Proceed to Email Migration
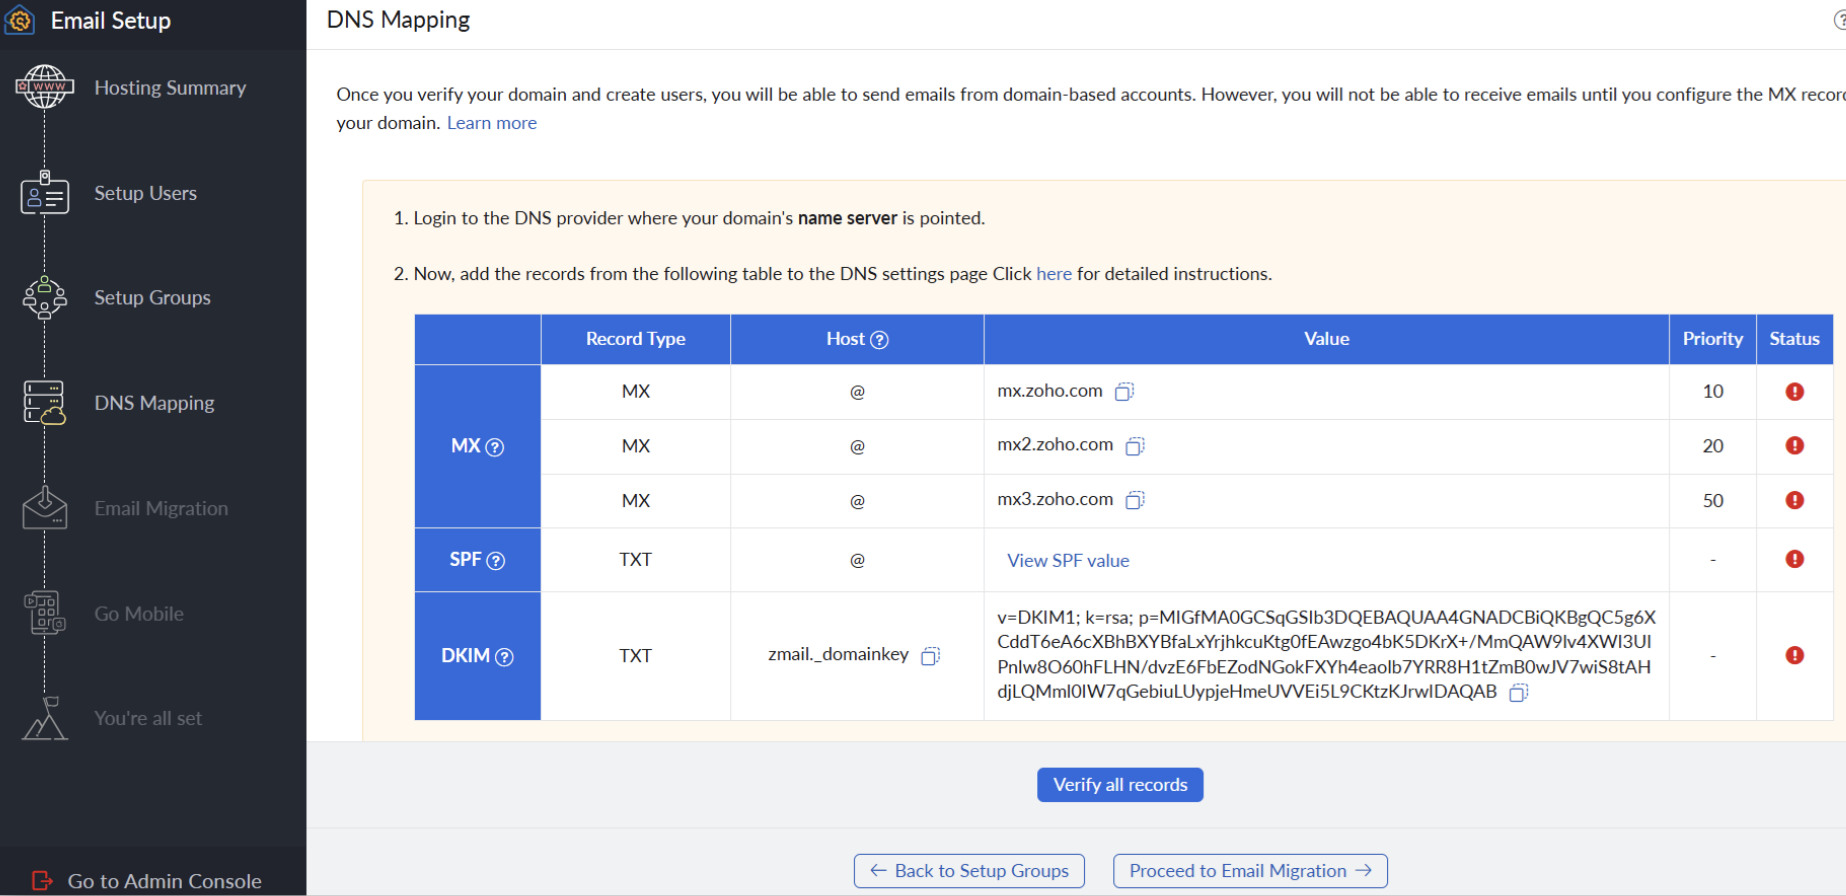Viewport: 1846px width, 896px height. click(x=1249, y=871)
